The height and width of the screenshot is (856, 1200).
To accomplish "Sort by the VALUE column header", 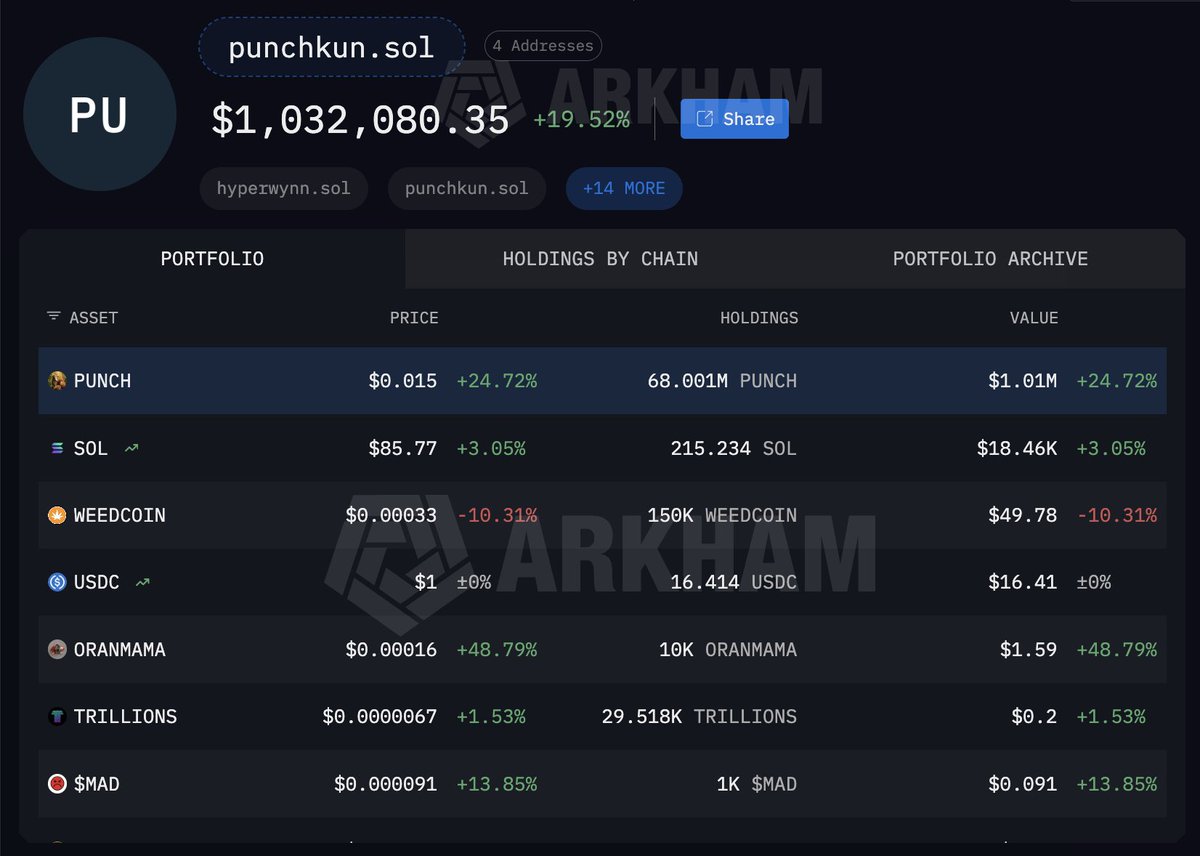I will pyautogui.click(x=1033, y=318).
